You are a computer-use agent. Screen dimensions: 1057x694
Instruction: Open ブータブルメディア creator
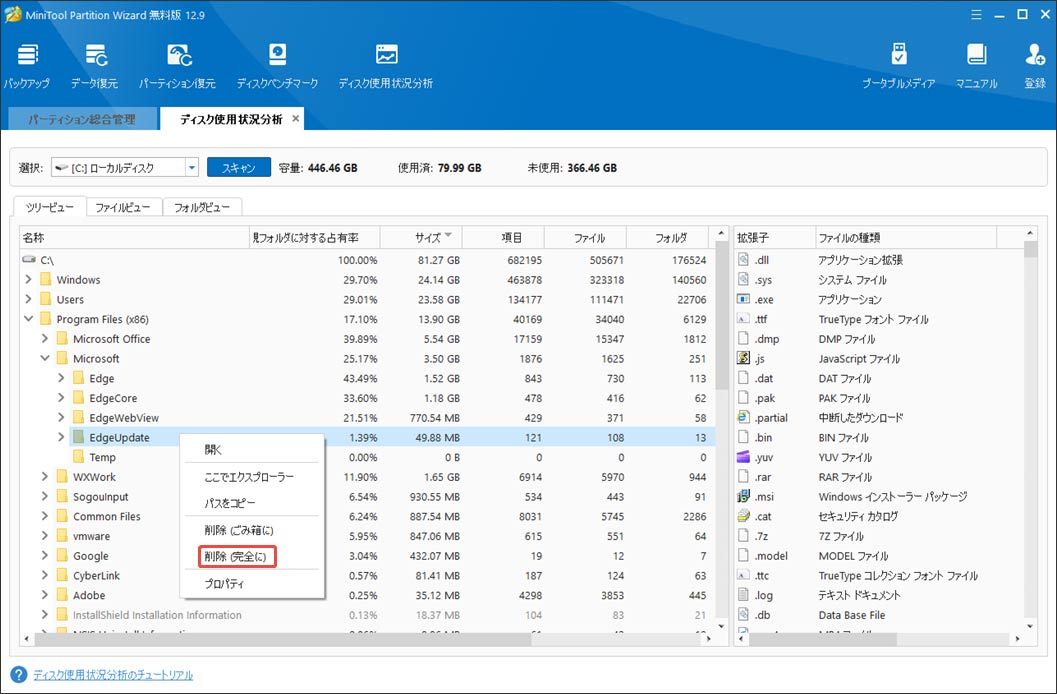coord(899,66)
